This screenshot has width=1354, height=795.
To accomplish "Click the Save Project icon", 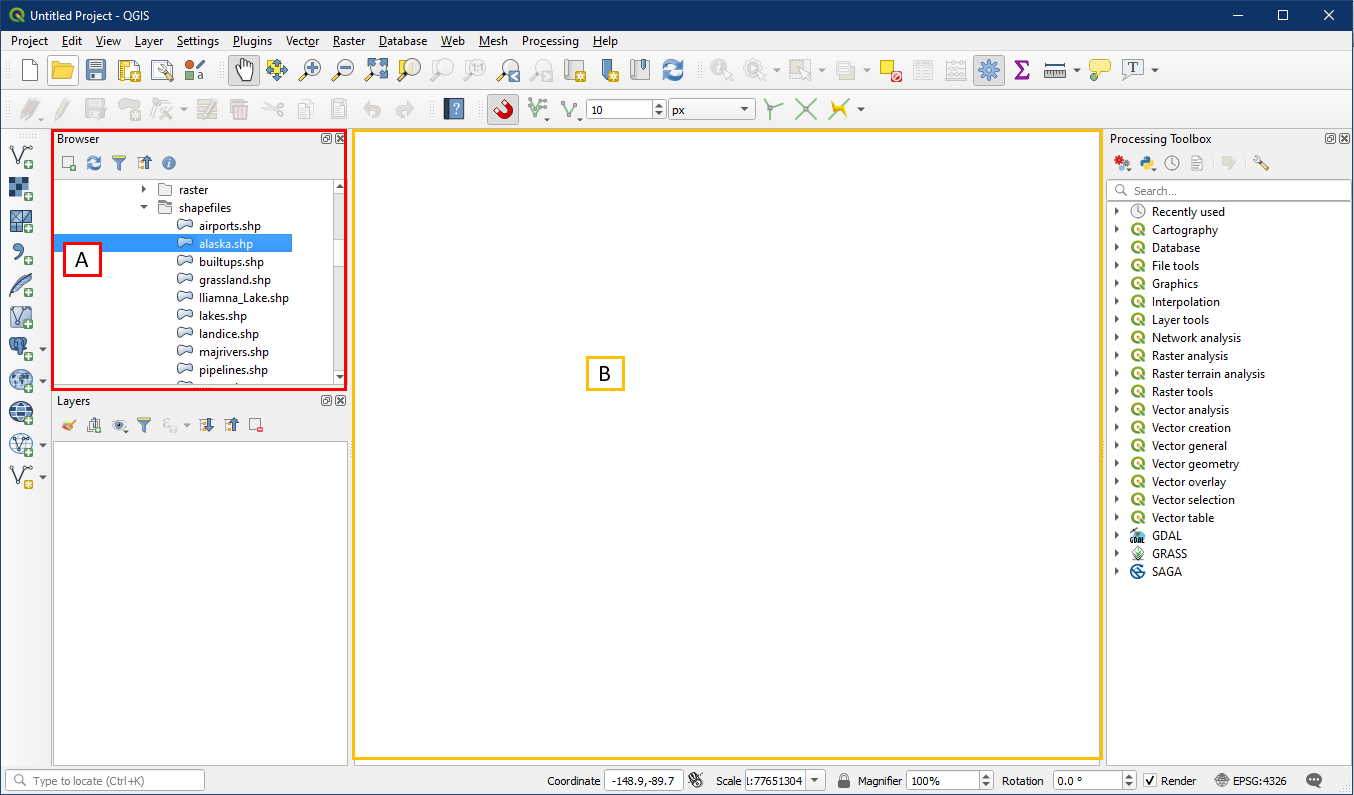I will [x=95, y=70].
